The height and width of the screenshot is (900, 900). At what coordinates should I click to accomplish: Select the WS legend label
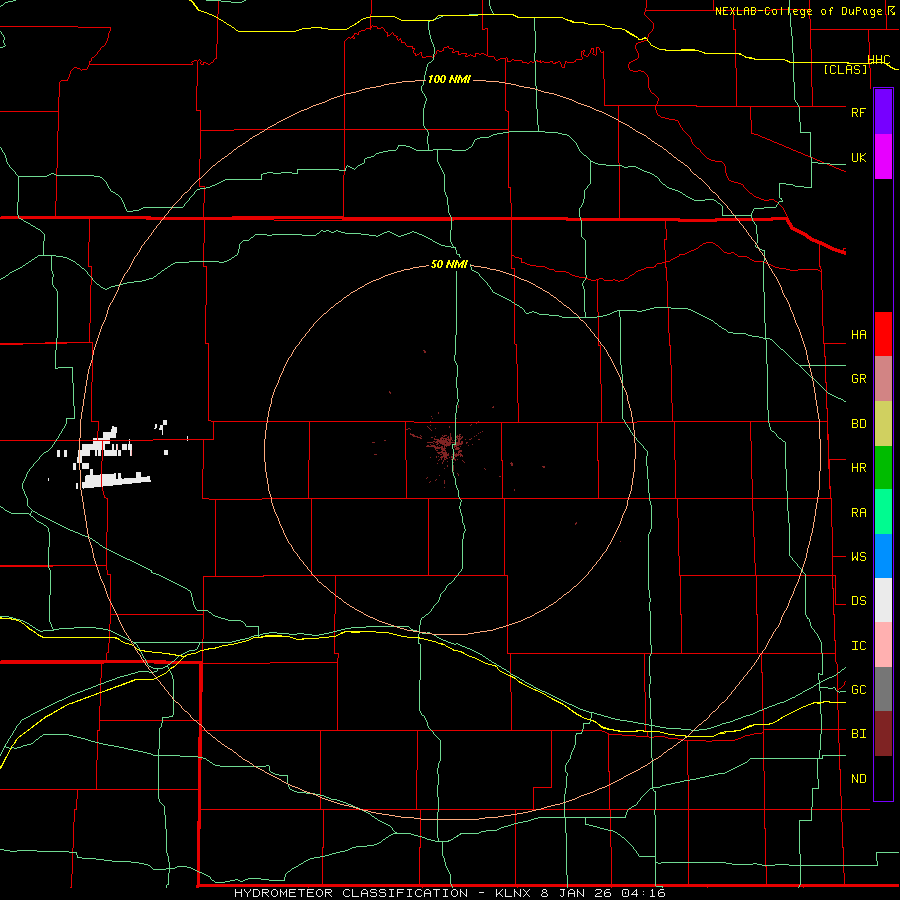(x=858, y=557)
